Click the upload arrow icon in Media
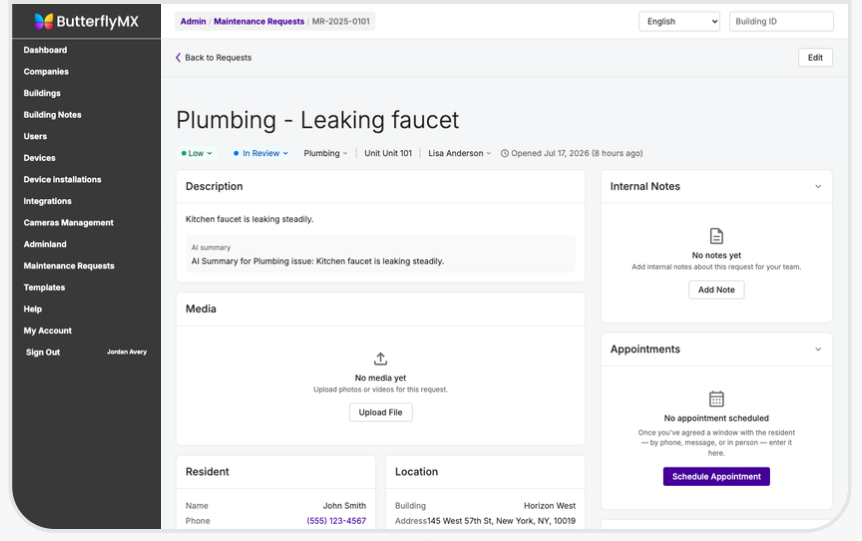Screen dimensions: 862x541 tap(380, 359)
